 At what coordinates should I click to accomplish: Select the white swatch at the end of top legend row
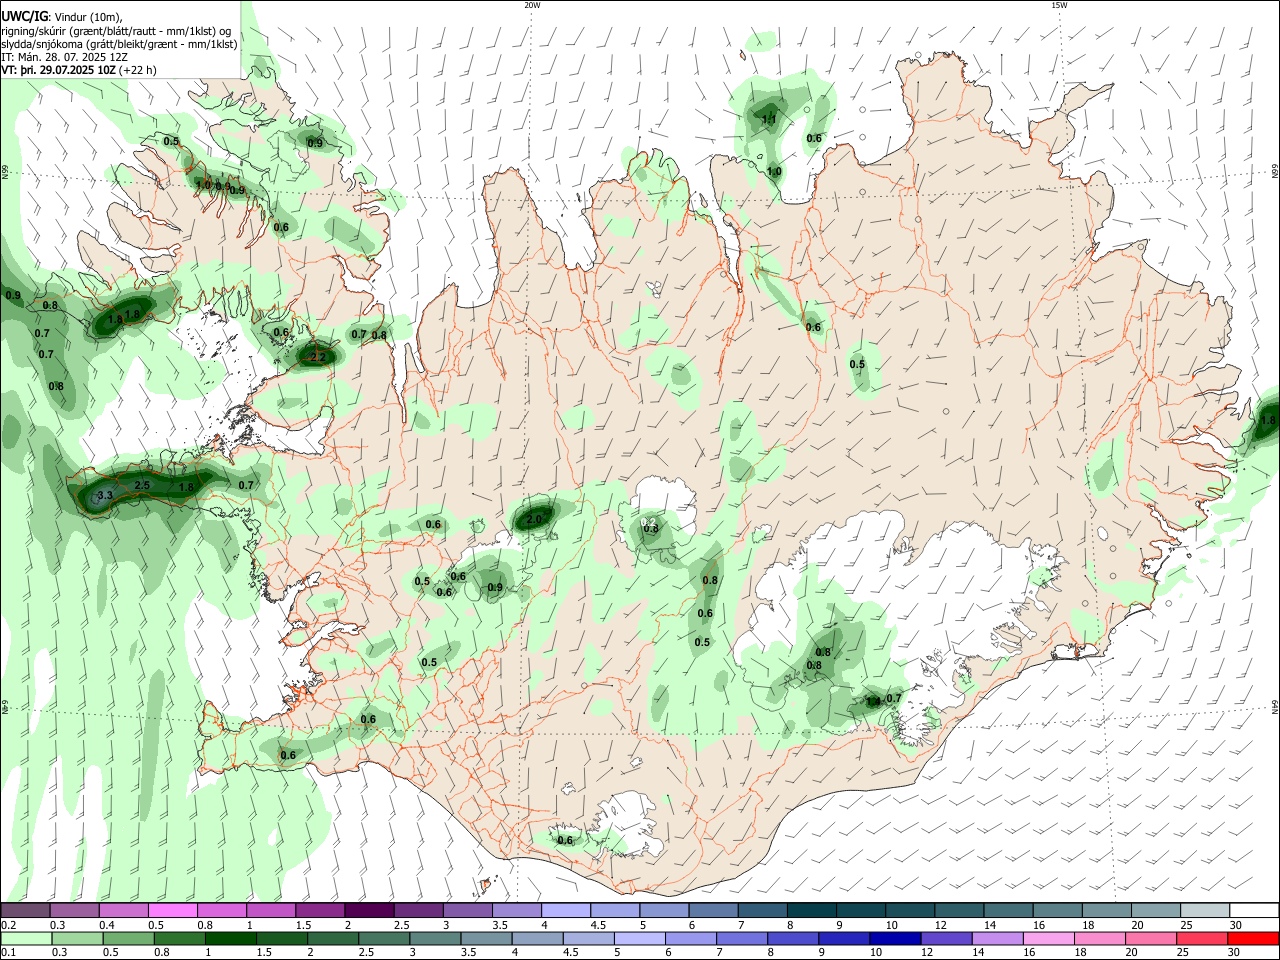[1254, 911]
